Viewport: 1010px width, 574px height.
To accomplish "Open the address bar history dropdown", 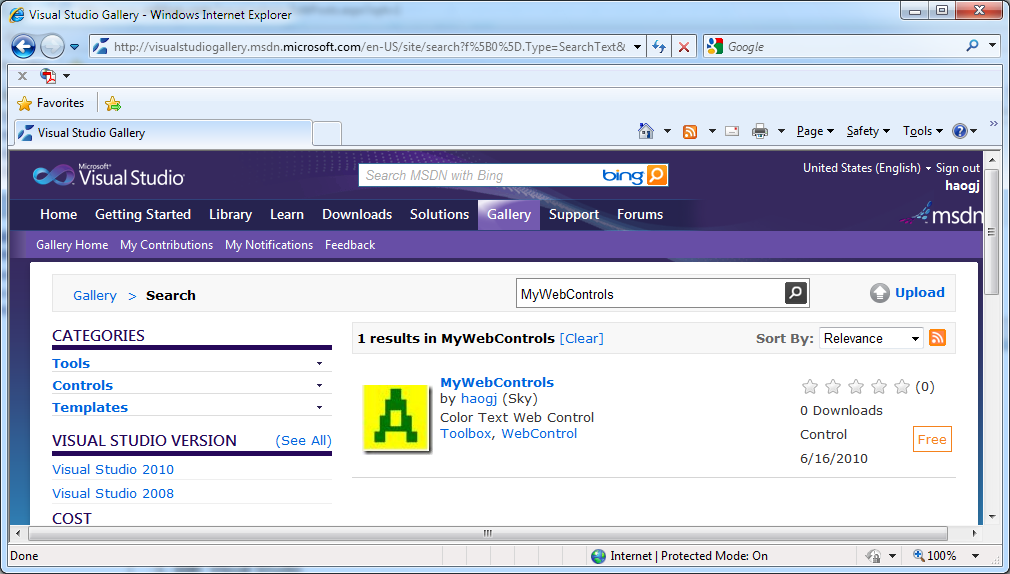I will (637, 46).
